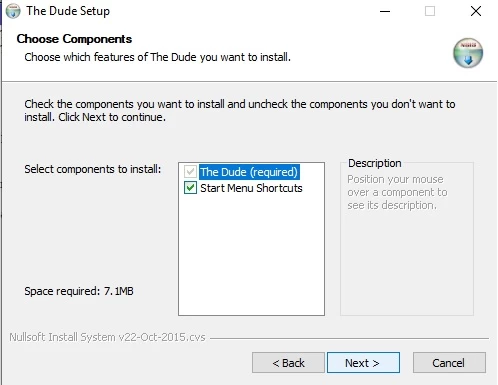Click the Next > button
The image size is (498, 385).
point(363,362)
